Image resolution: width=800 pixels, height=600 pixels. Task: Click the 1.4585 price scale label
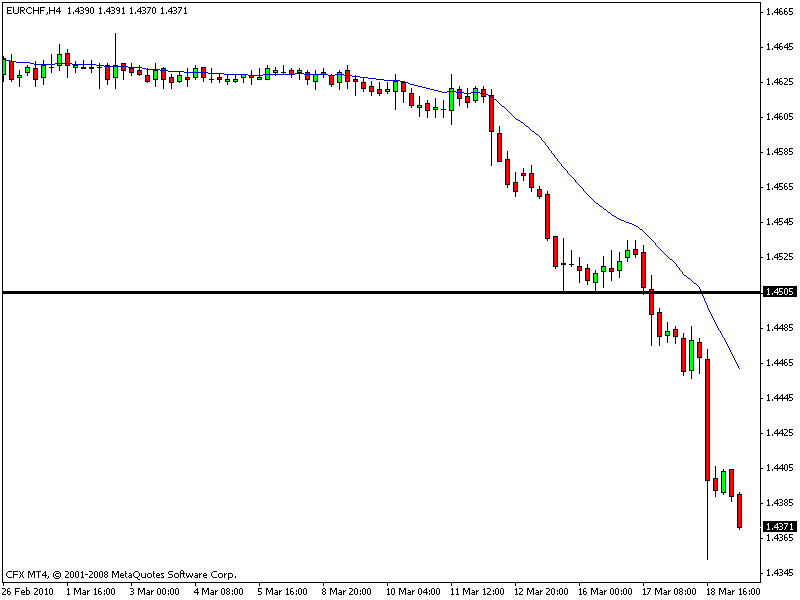pos(778,152)
